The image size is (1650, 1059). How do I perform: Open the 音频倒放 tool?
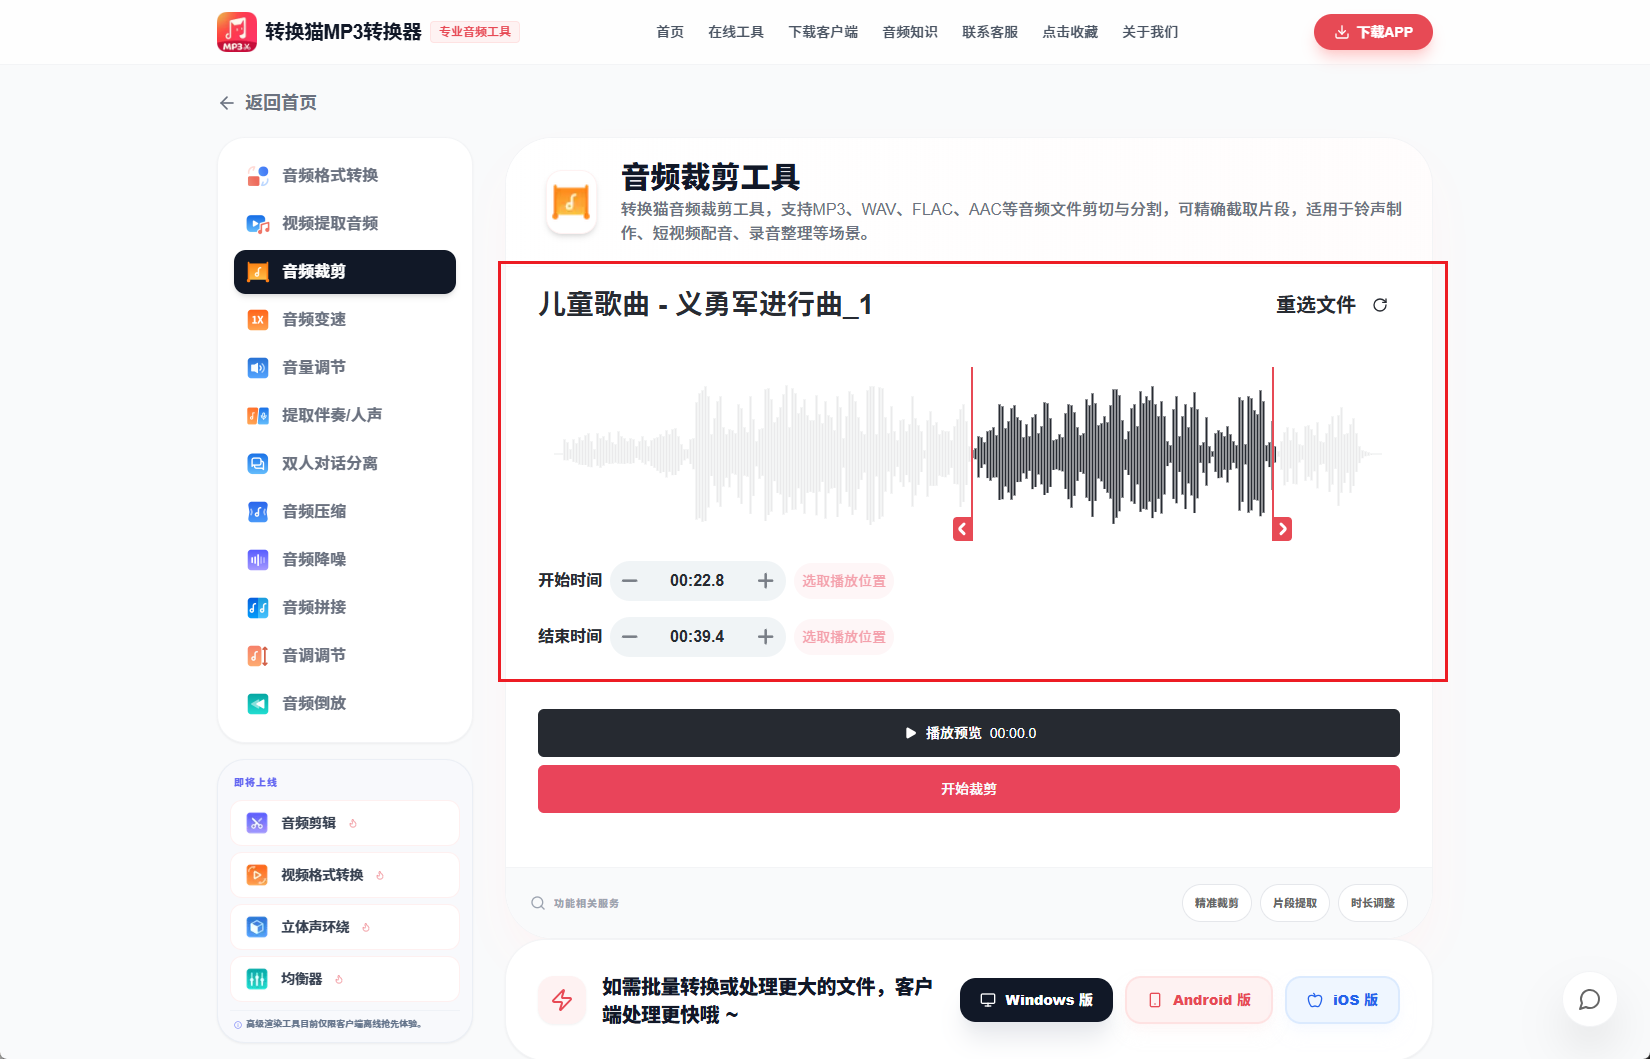pyautogui.click(x=313, y=703)
